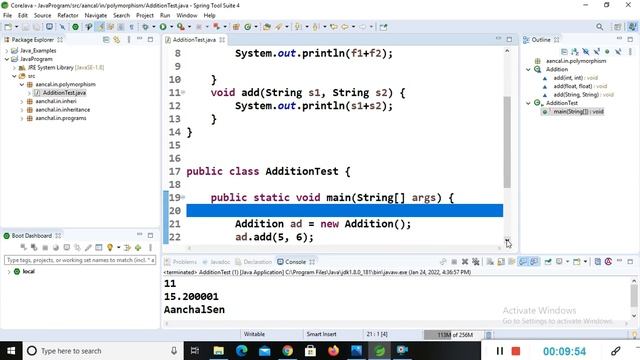640x360 pixels.
Task: Open the Navigate menu
Action: click(x=96, y=16)
